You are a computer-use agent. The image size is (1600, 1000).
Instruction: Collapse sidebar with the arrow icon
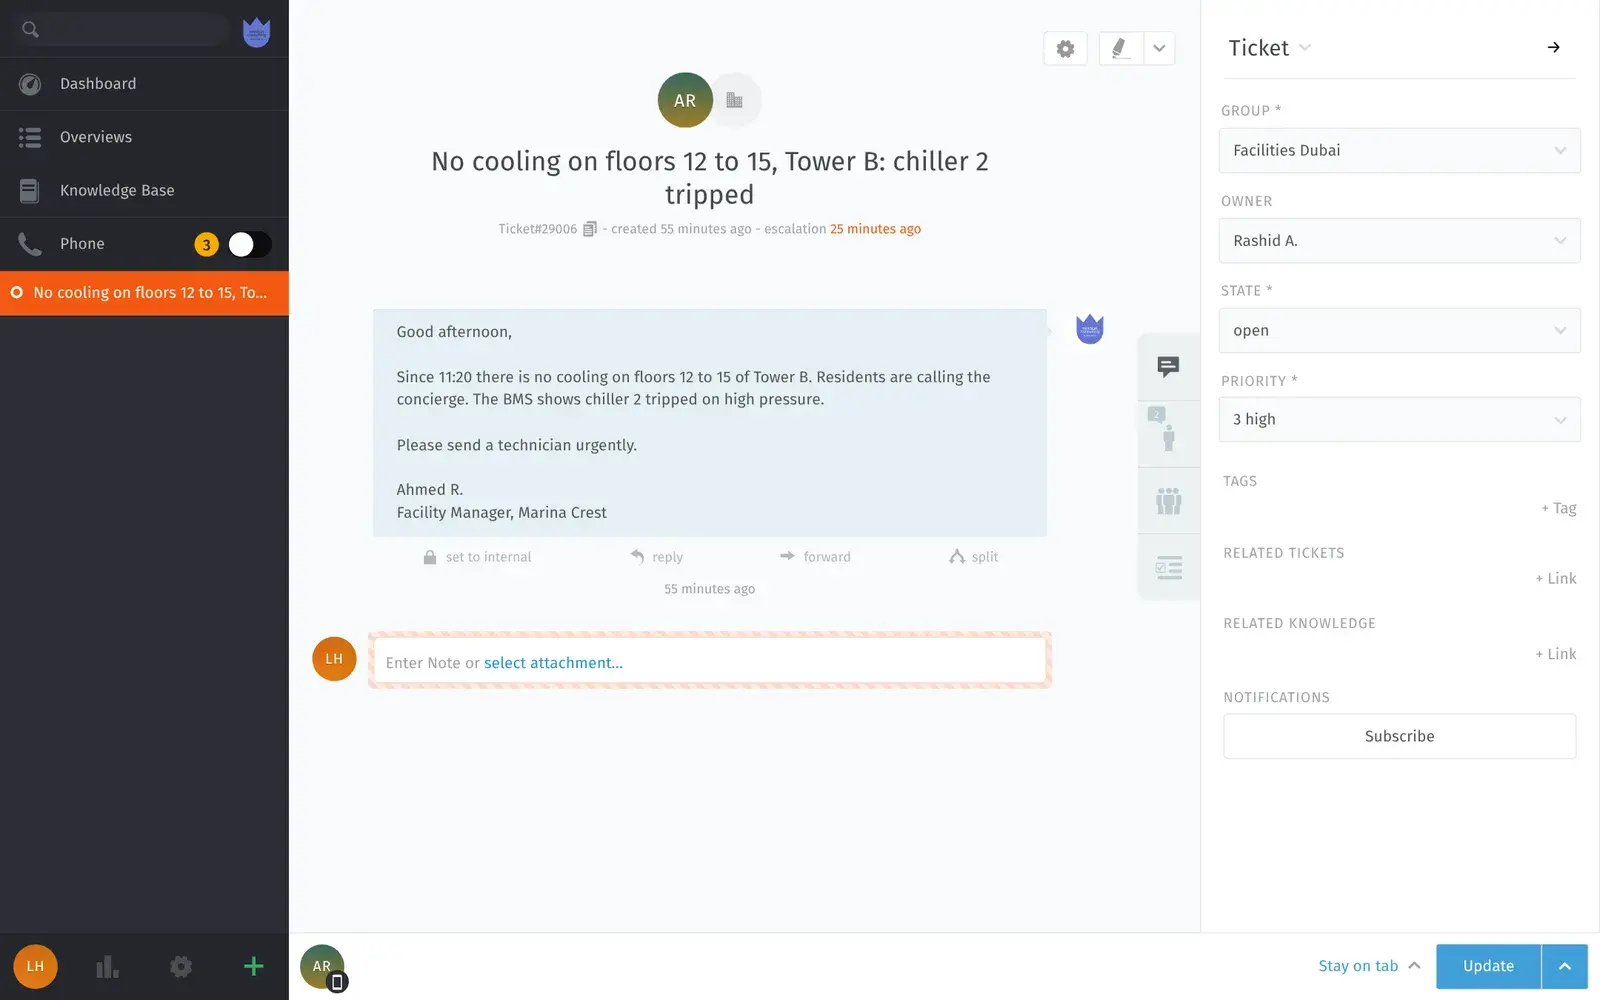(1553, 47)
